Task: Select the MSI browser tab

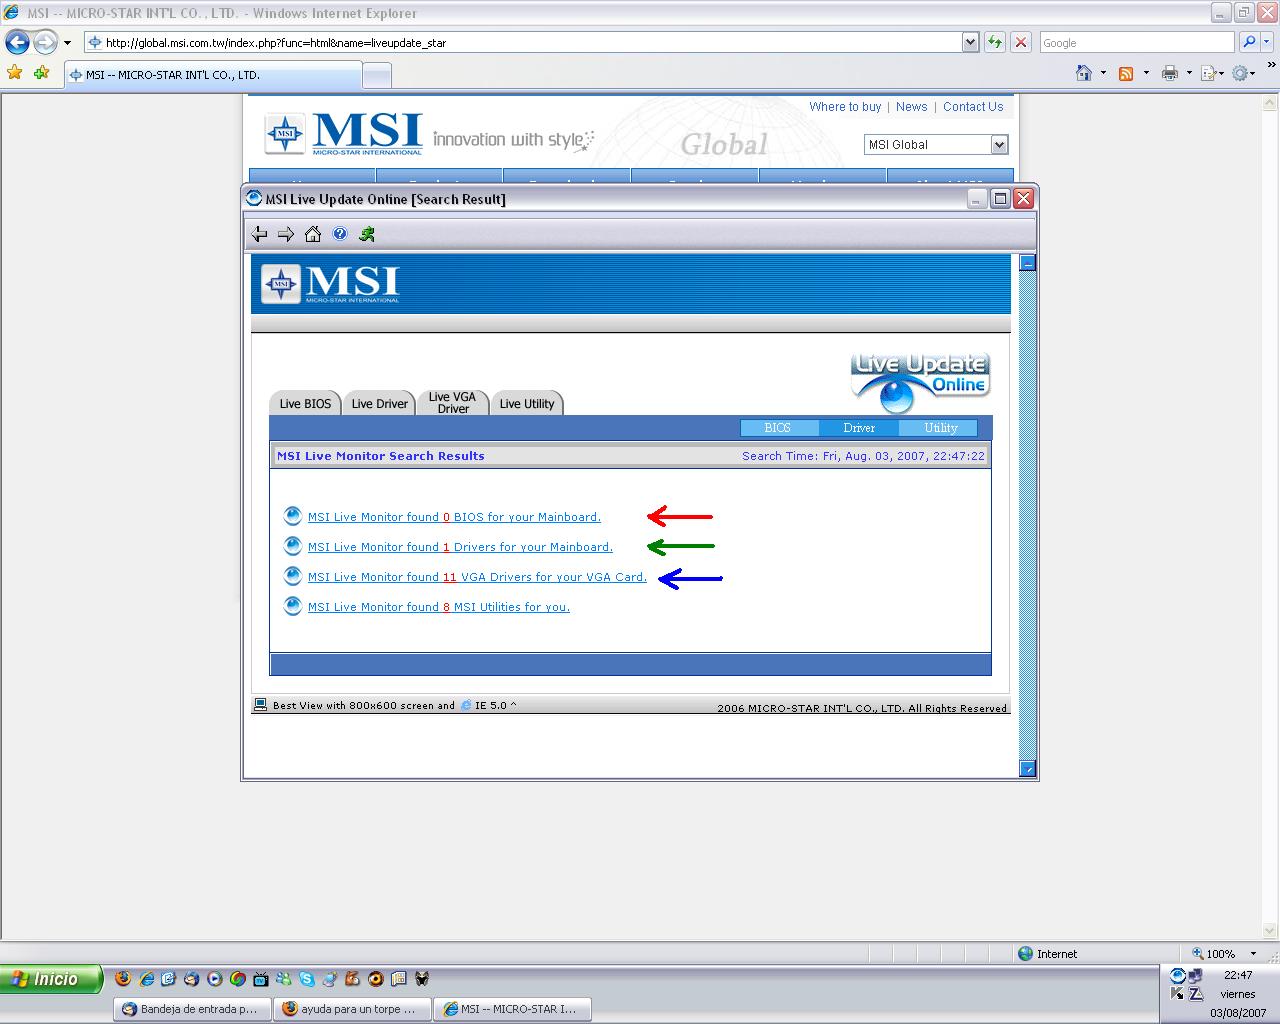Action: pos(212,75)
